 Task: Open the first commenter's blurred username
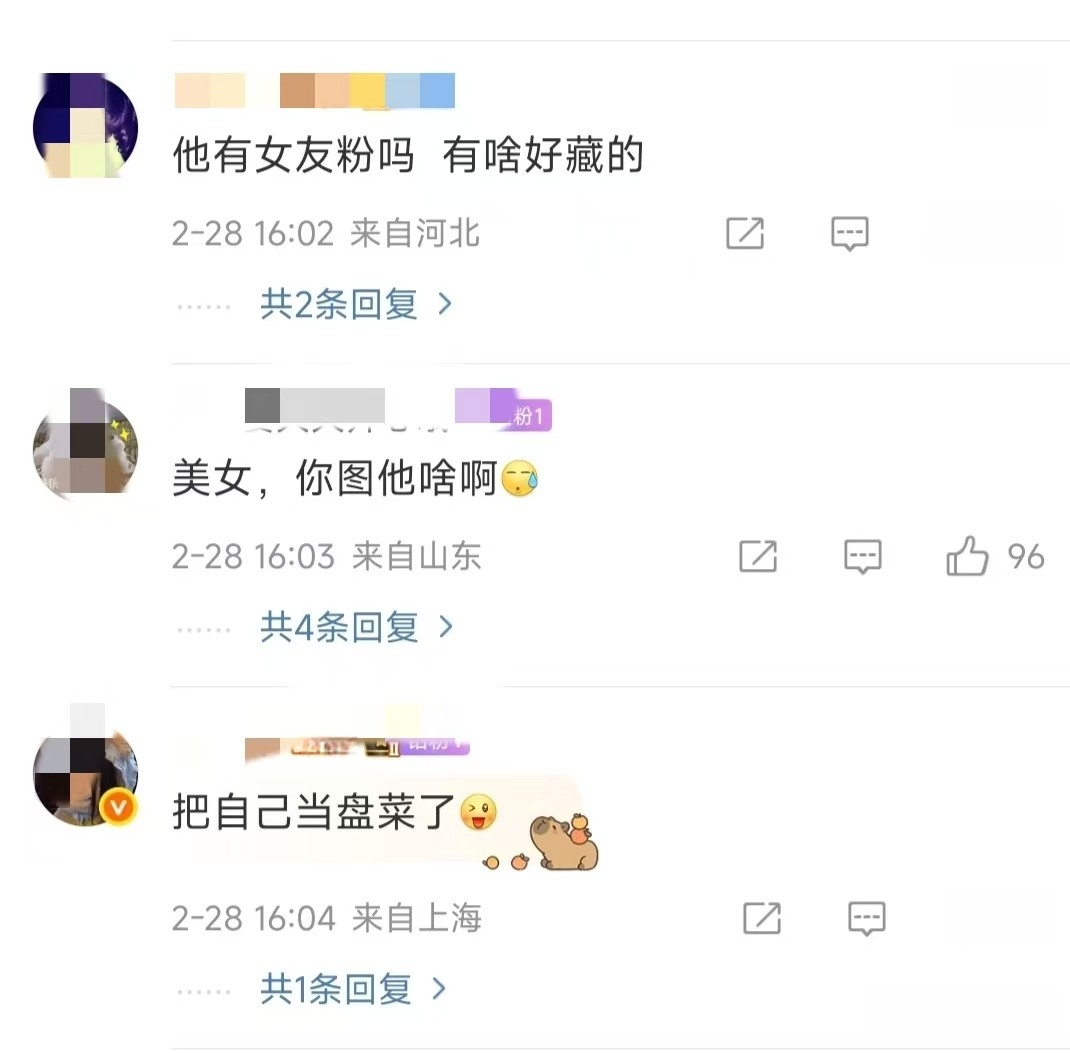tap(315, 91)
